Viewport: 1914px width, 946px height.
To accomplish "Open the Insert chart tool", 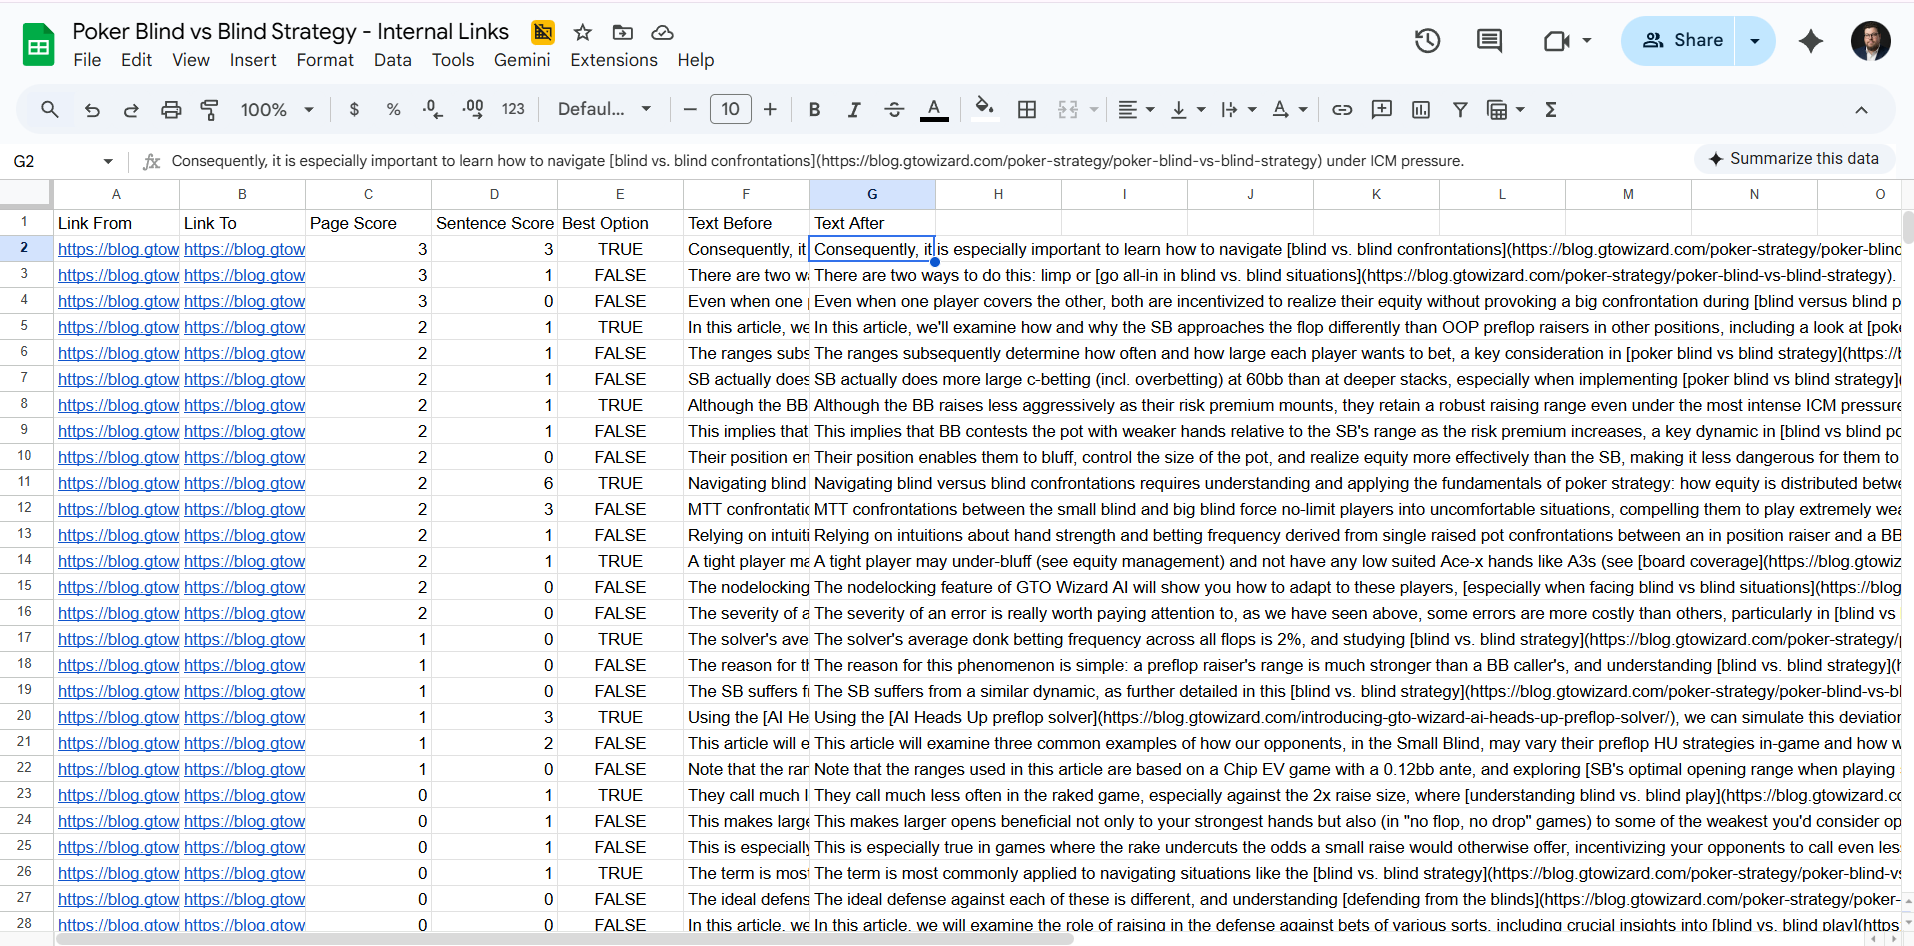I will click(1421, 109).
